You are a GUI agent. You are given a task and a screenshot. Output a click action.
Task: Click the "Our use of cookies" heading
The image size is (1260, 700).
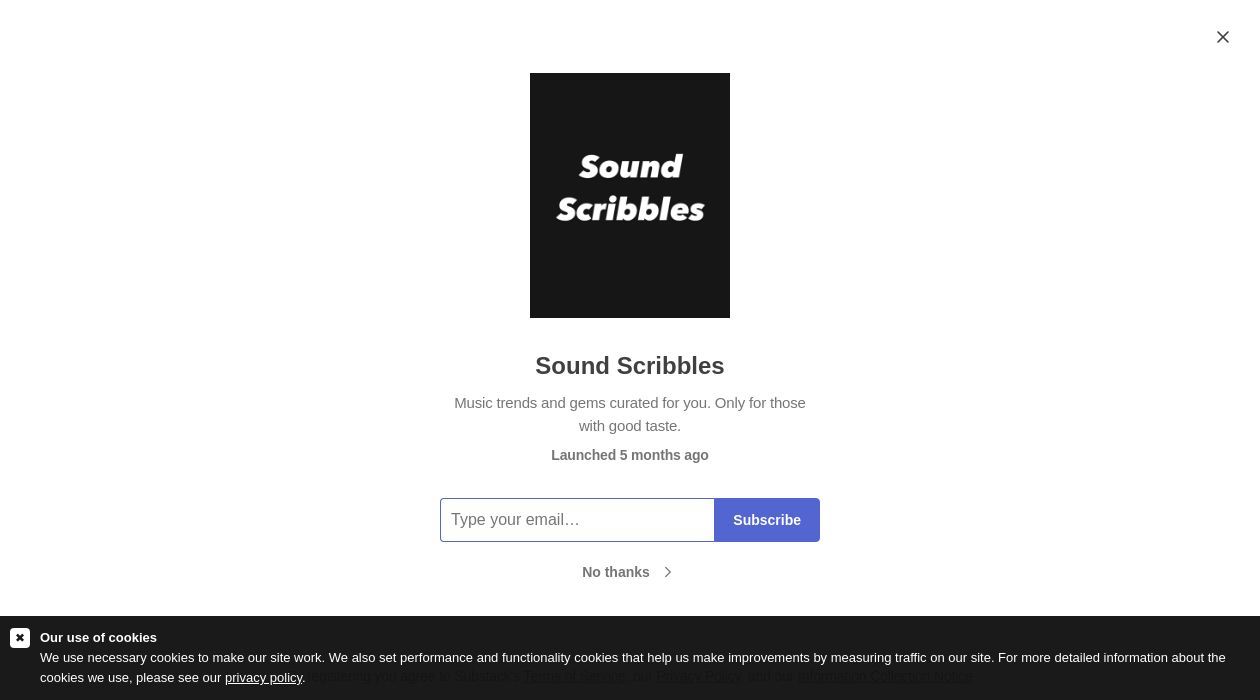pyautogui.click(x=98, y=637)
